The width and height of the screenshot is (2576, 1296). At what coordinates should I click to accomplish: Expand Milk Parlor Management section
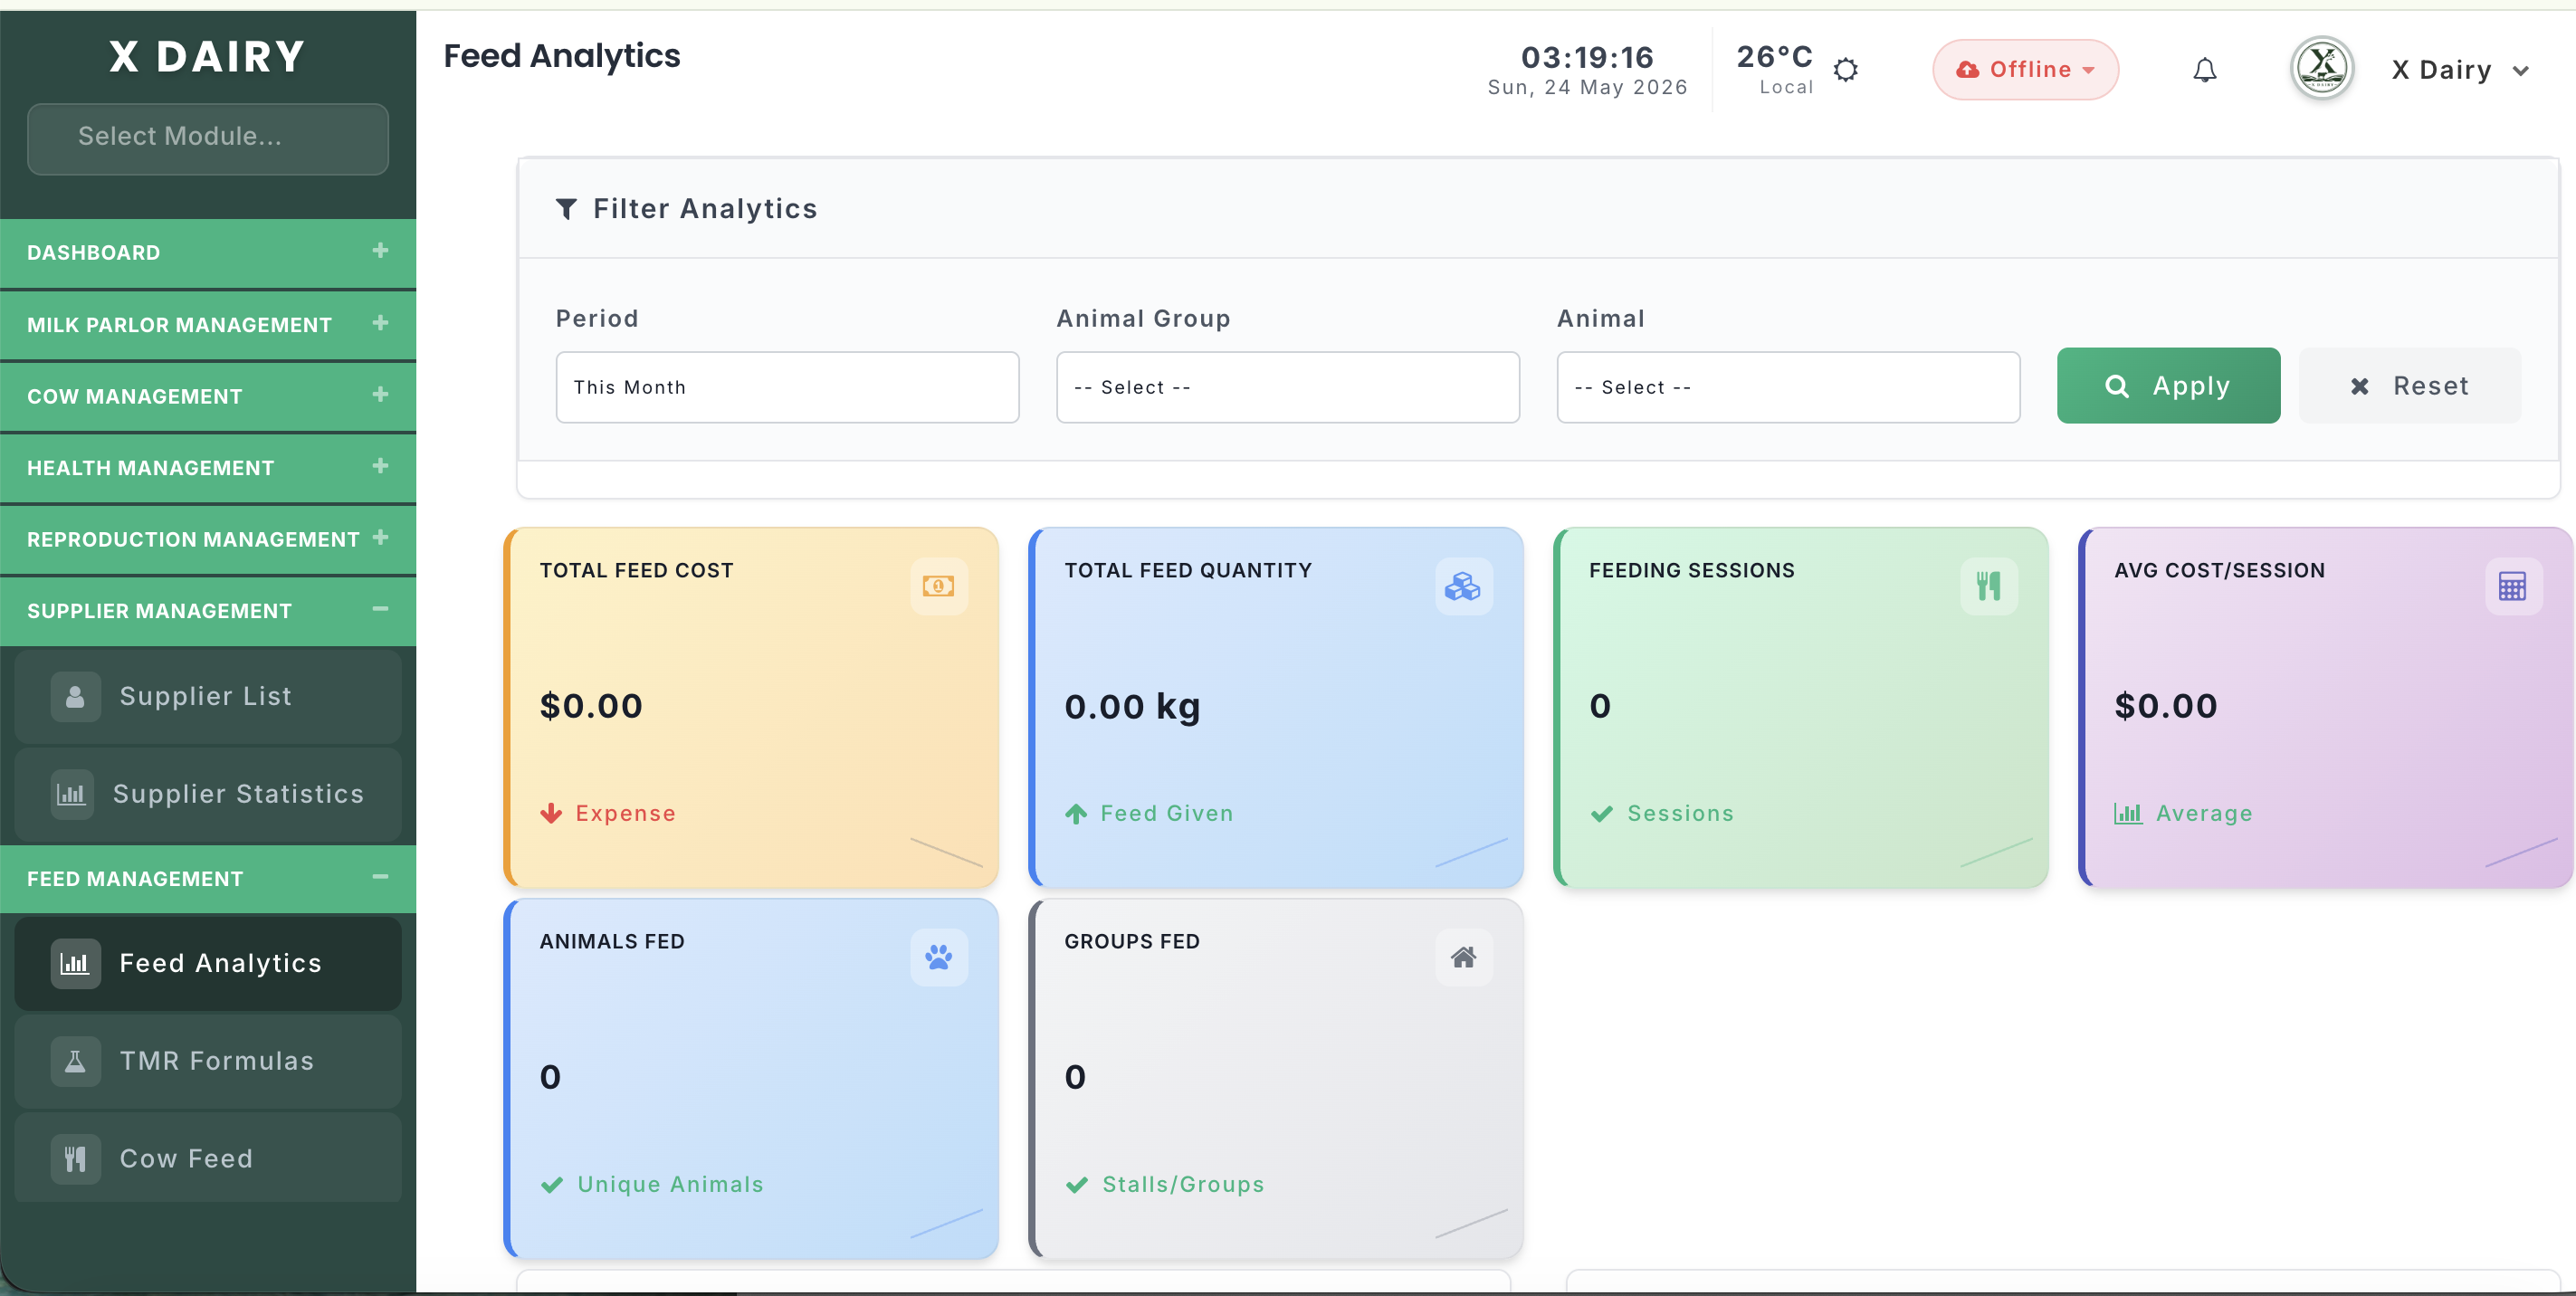pyautogui.click(x=208, y=325)
